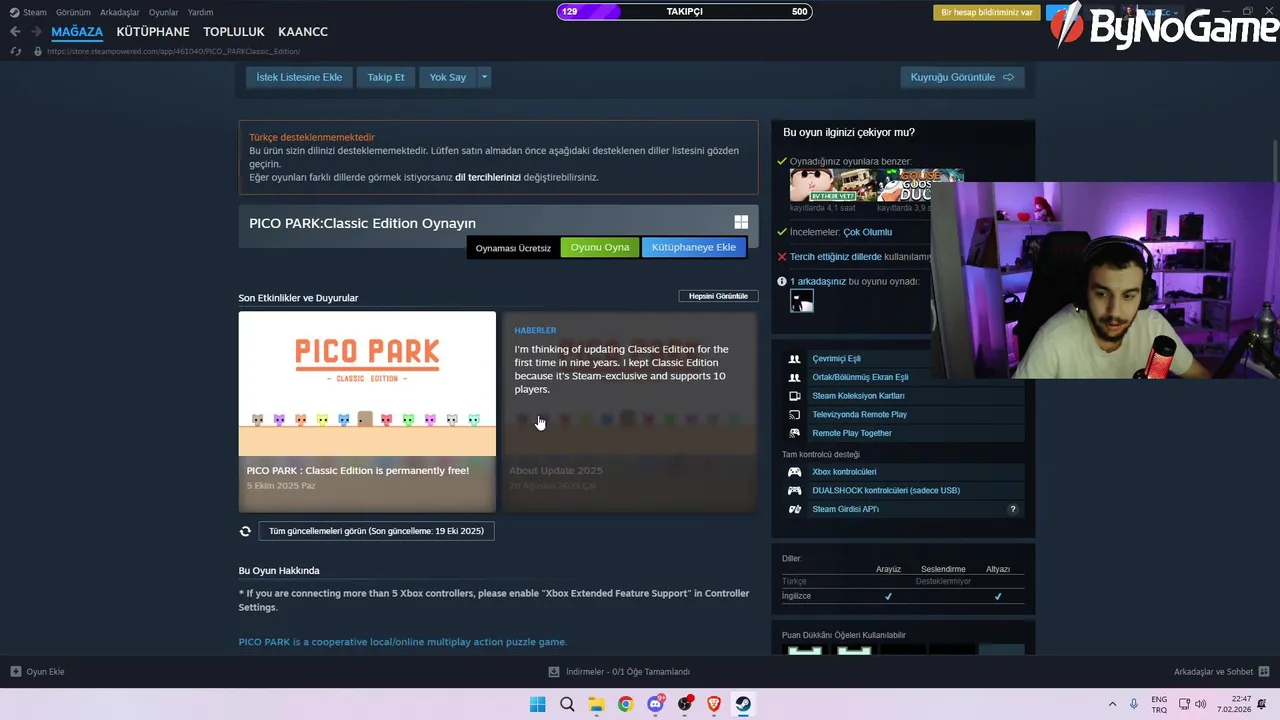The image size is (1280, 720).
Task: Open the clock and date panel
Action: tap(1234, 704)
